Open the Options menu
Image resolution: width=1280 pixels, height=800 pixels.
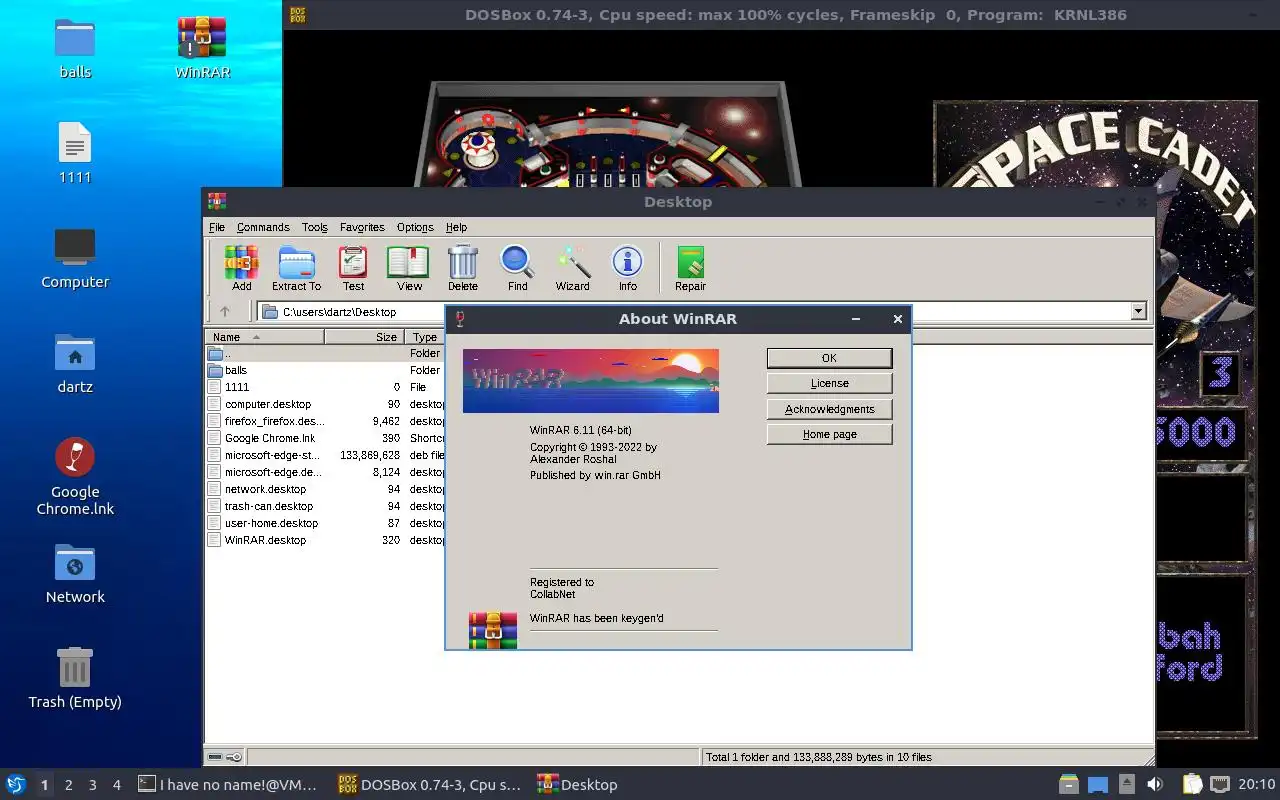pos(415,227)
